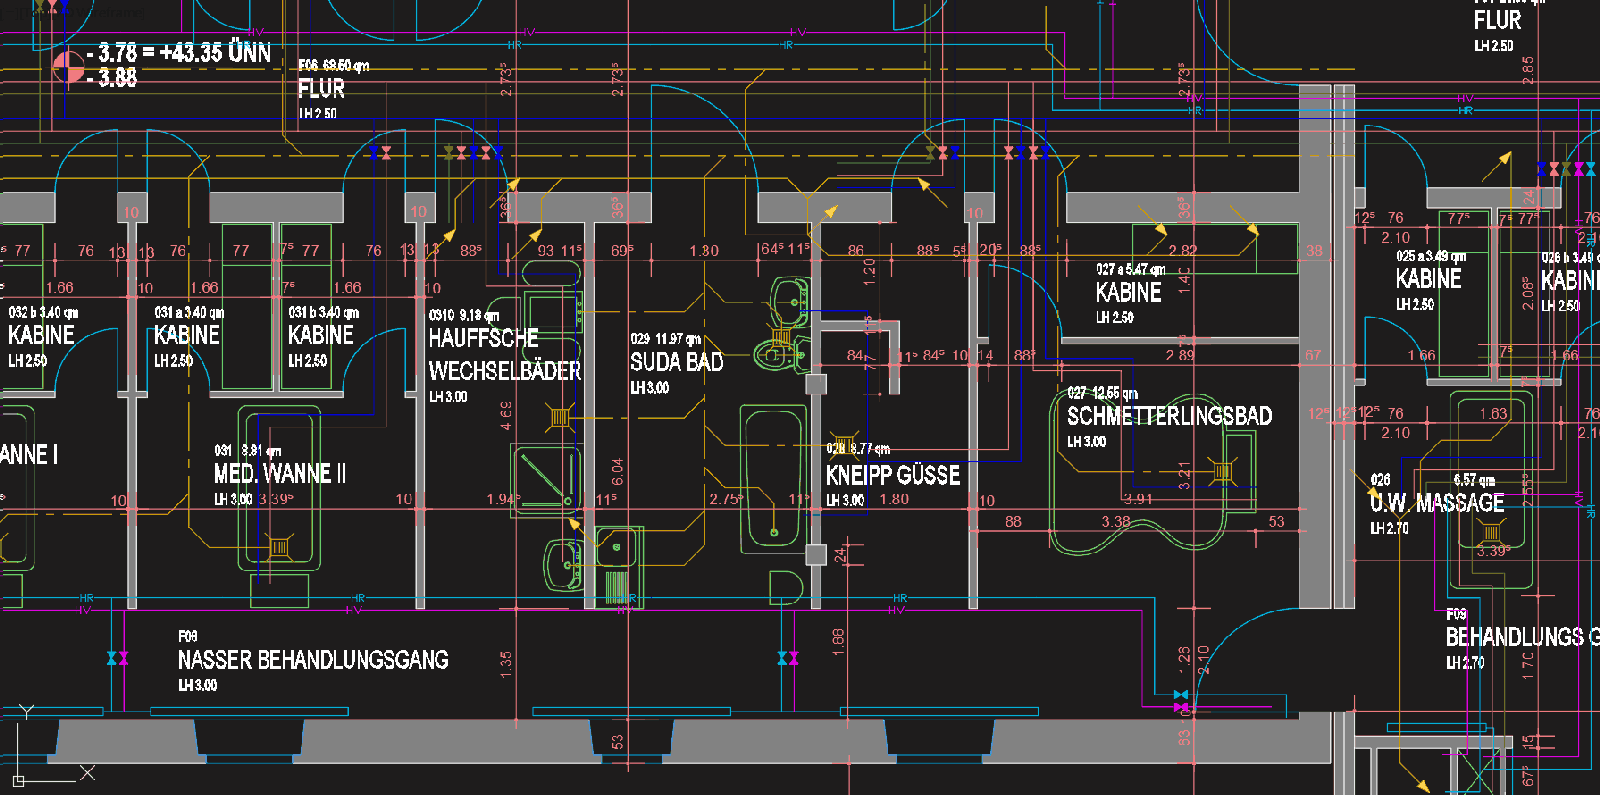Select the KNEIPP GÜSSE room name text
Screen dimensions: 1600x795
[x=892, y=475]
